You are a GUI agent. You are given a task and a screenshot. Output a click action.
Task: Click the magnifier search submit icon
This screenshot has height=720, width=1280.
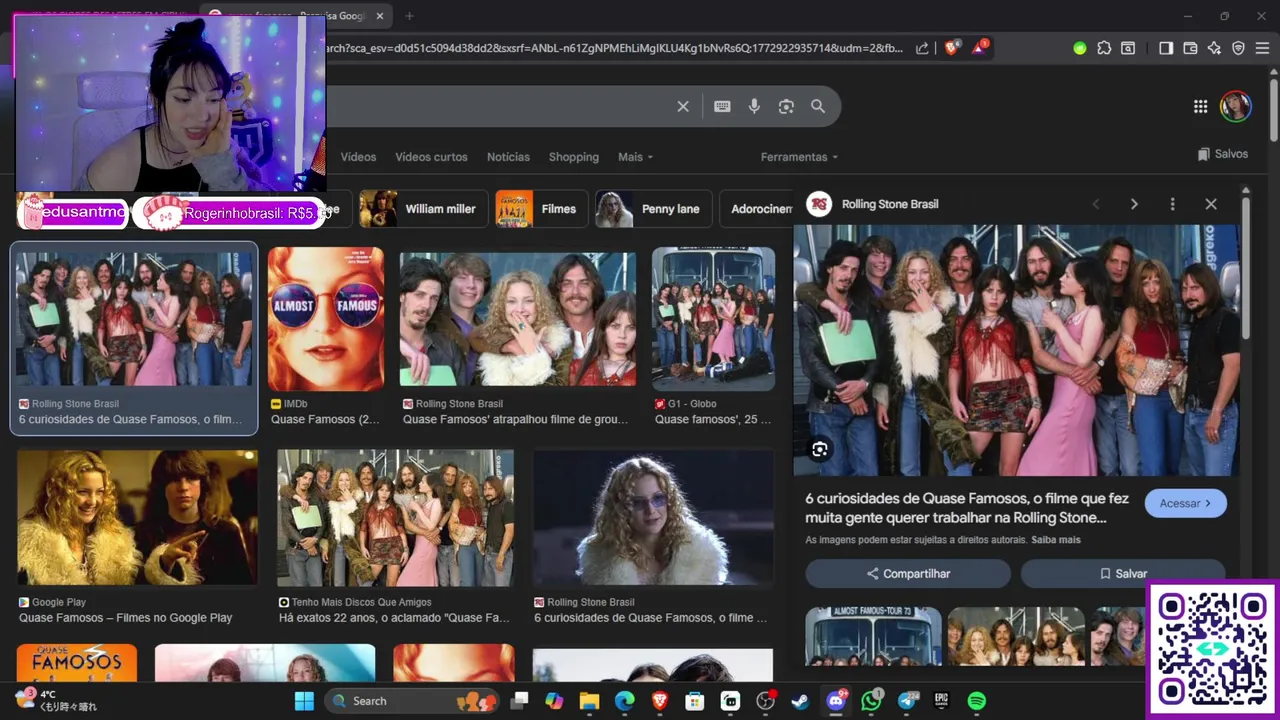tap(818, 106)
